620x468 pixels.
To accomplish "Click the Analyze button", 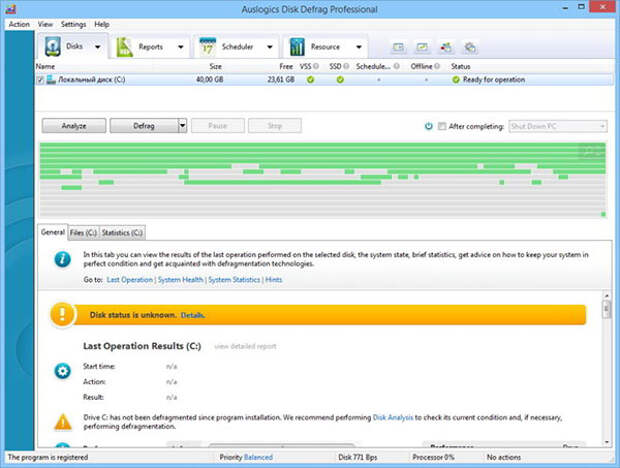I will pos(74,126).
